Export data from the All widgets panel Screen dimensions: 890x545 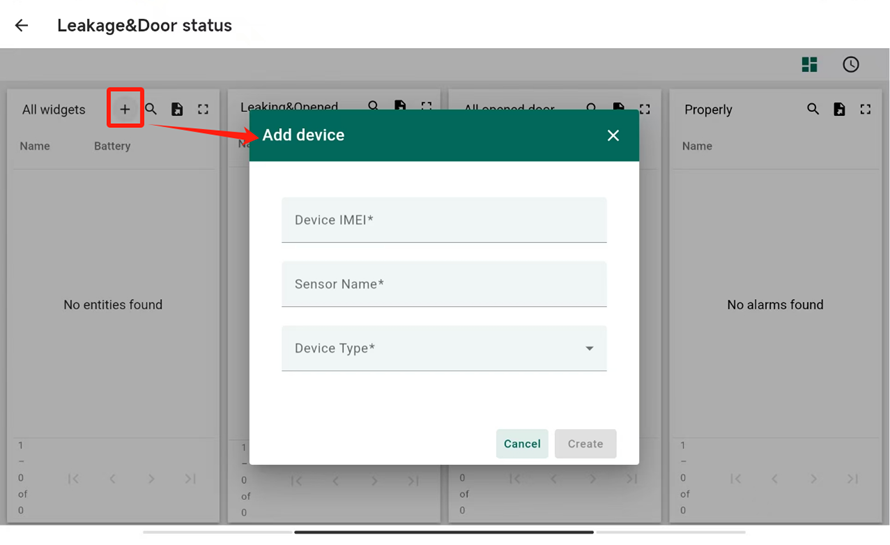click(177, 109)
